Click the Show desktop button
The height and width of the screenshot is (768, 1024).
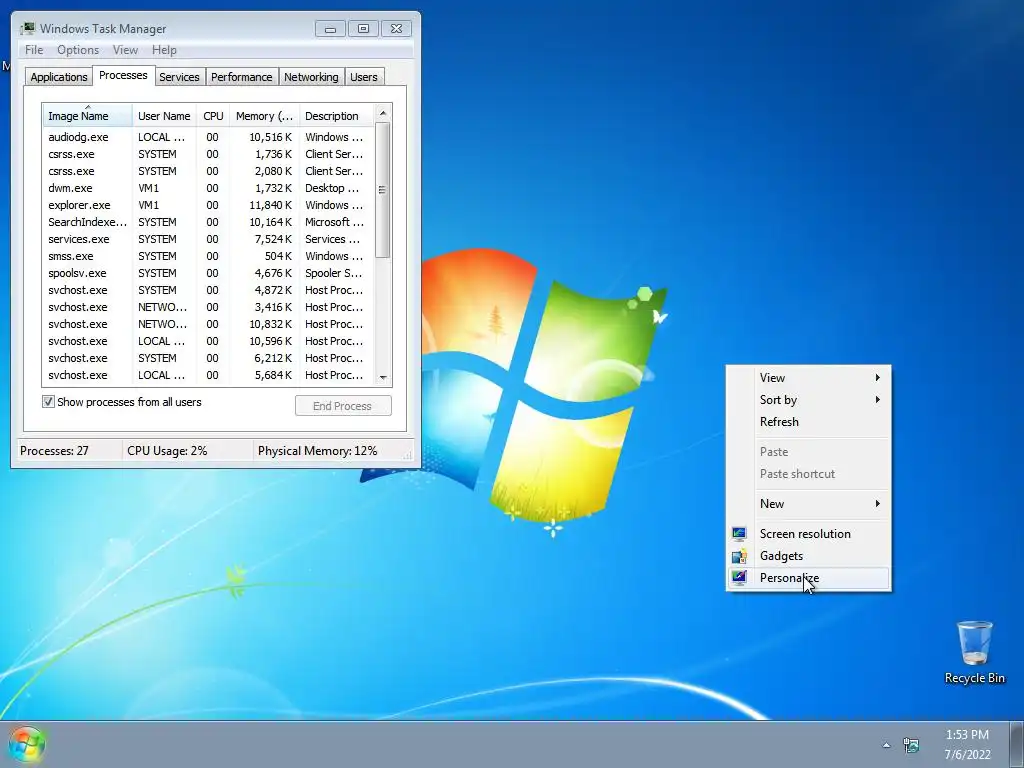[1016, 744]
